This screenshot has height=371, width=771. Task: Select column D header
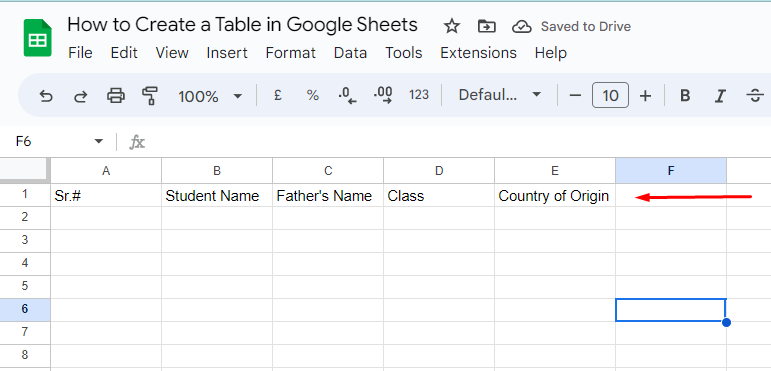439,171
